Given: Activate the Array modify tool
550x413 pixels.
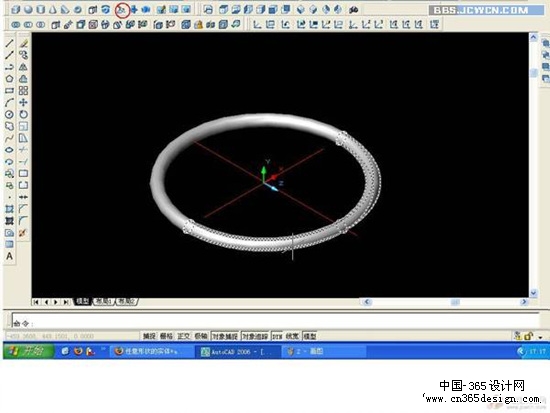Looking at the screenshot, I should [x=23, y=91].
